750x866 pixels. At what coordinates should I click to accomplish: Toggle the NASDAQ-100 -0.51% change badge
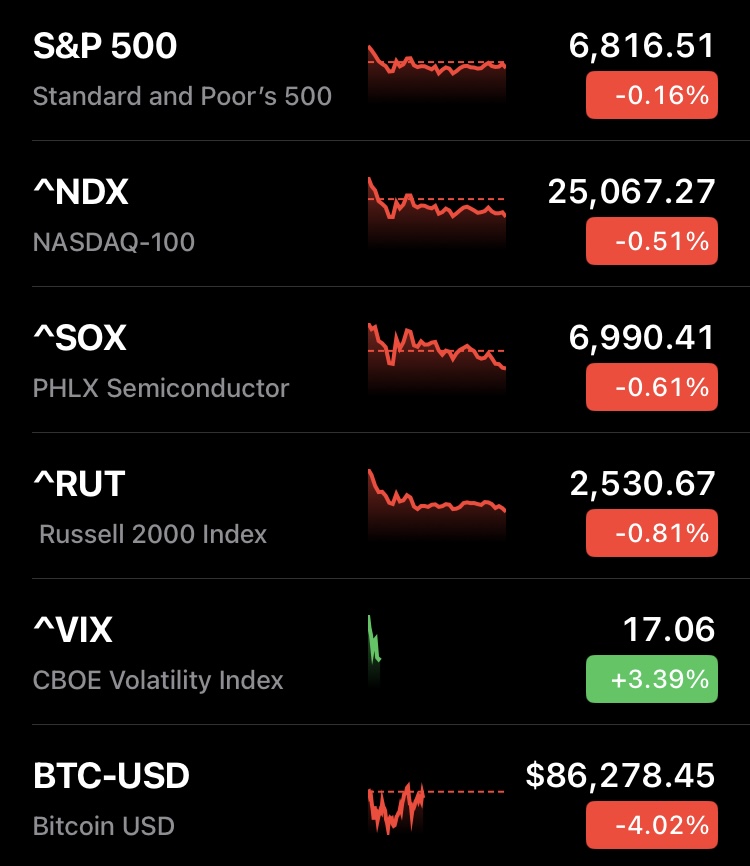(651, 241)
